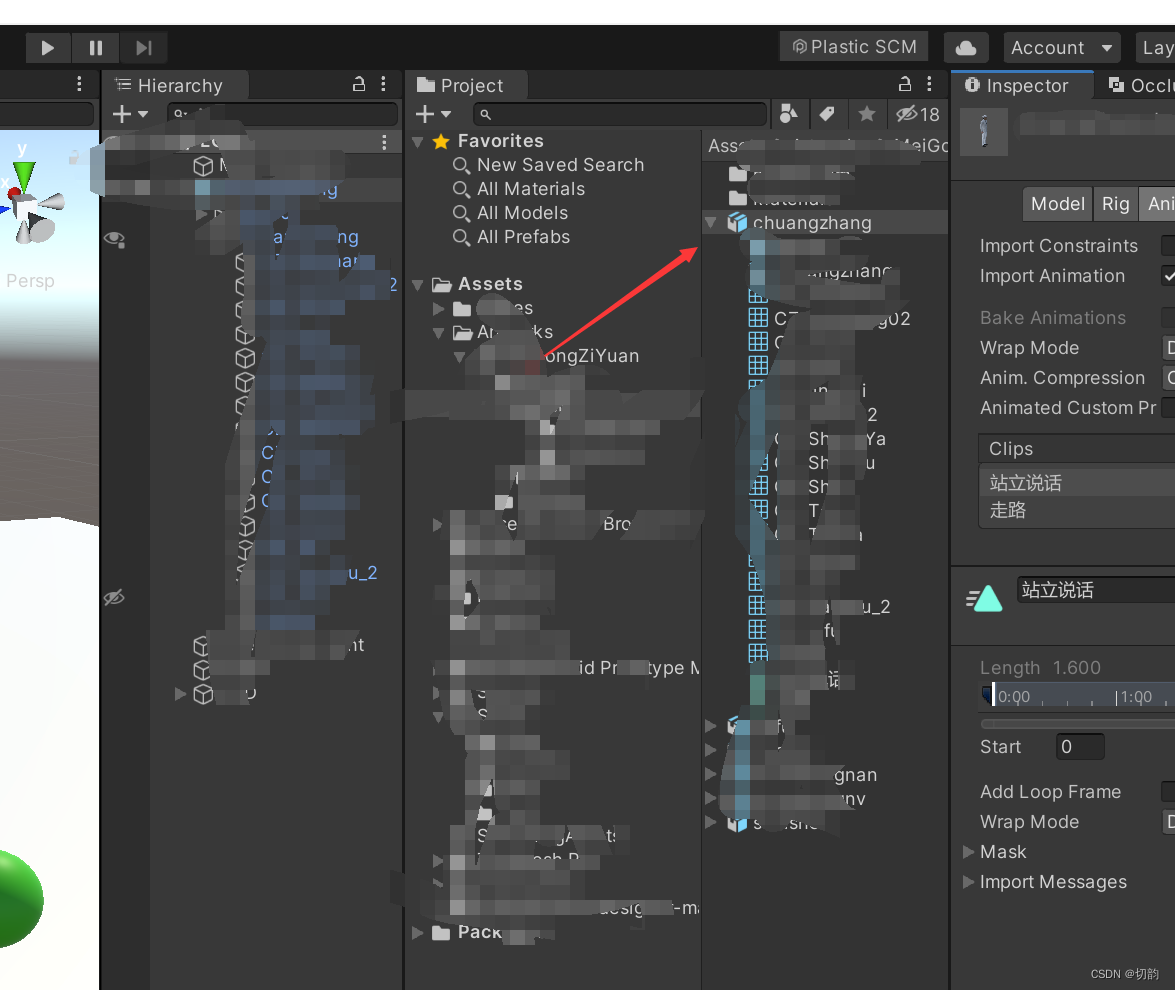Click the clip timeline start marker
This screenshot has width=1175, height=990.
tap(989, 695)
